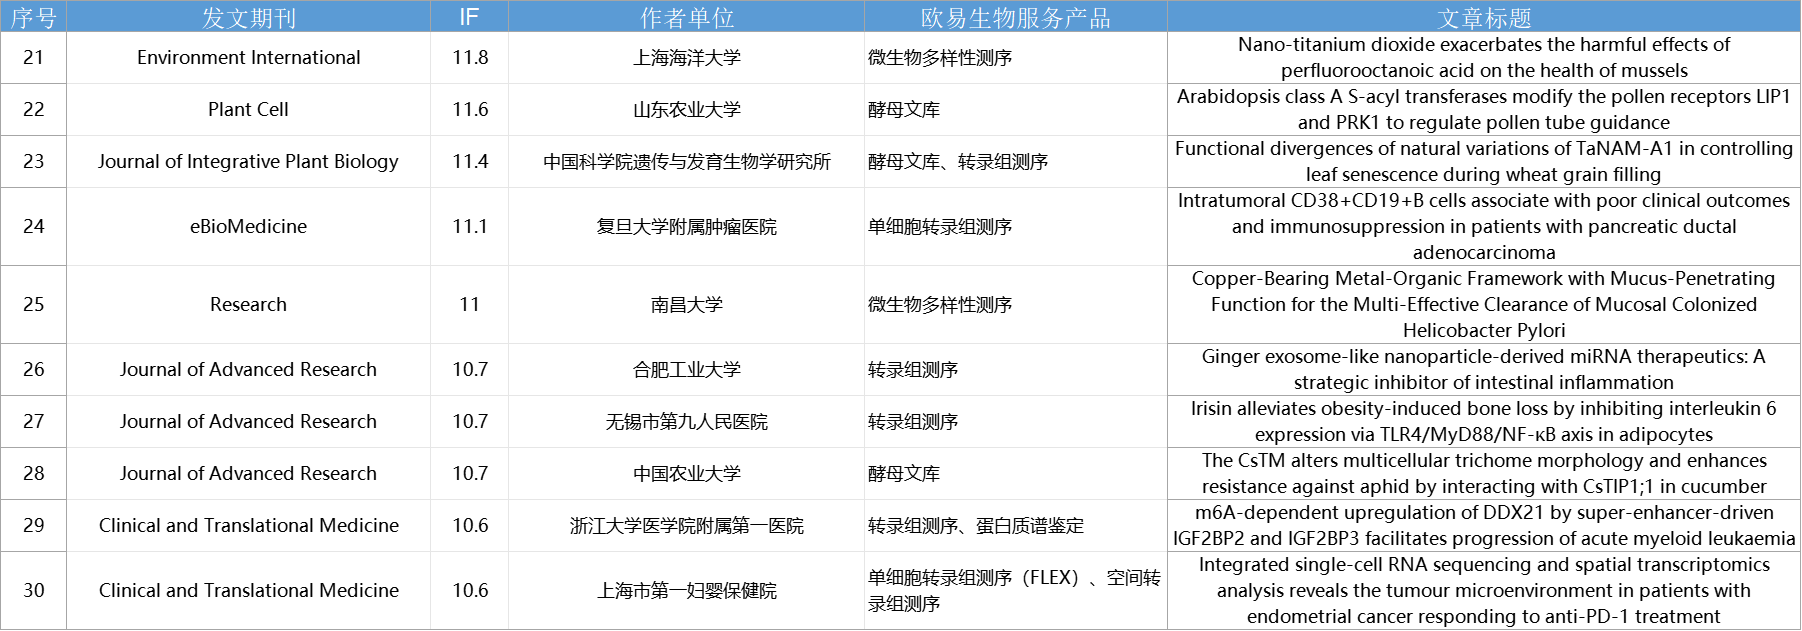Select the 南昌大学 affiliation cell
Screen dimensions: 1802x631
click(x=686, y=305)
